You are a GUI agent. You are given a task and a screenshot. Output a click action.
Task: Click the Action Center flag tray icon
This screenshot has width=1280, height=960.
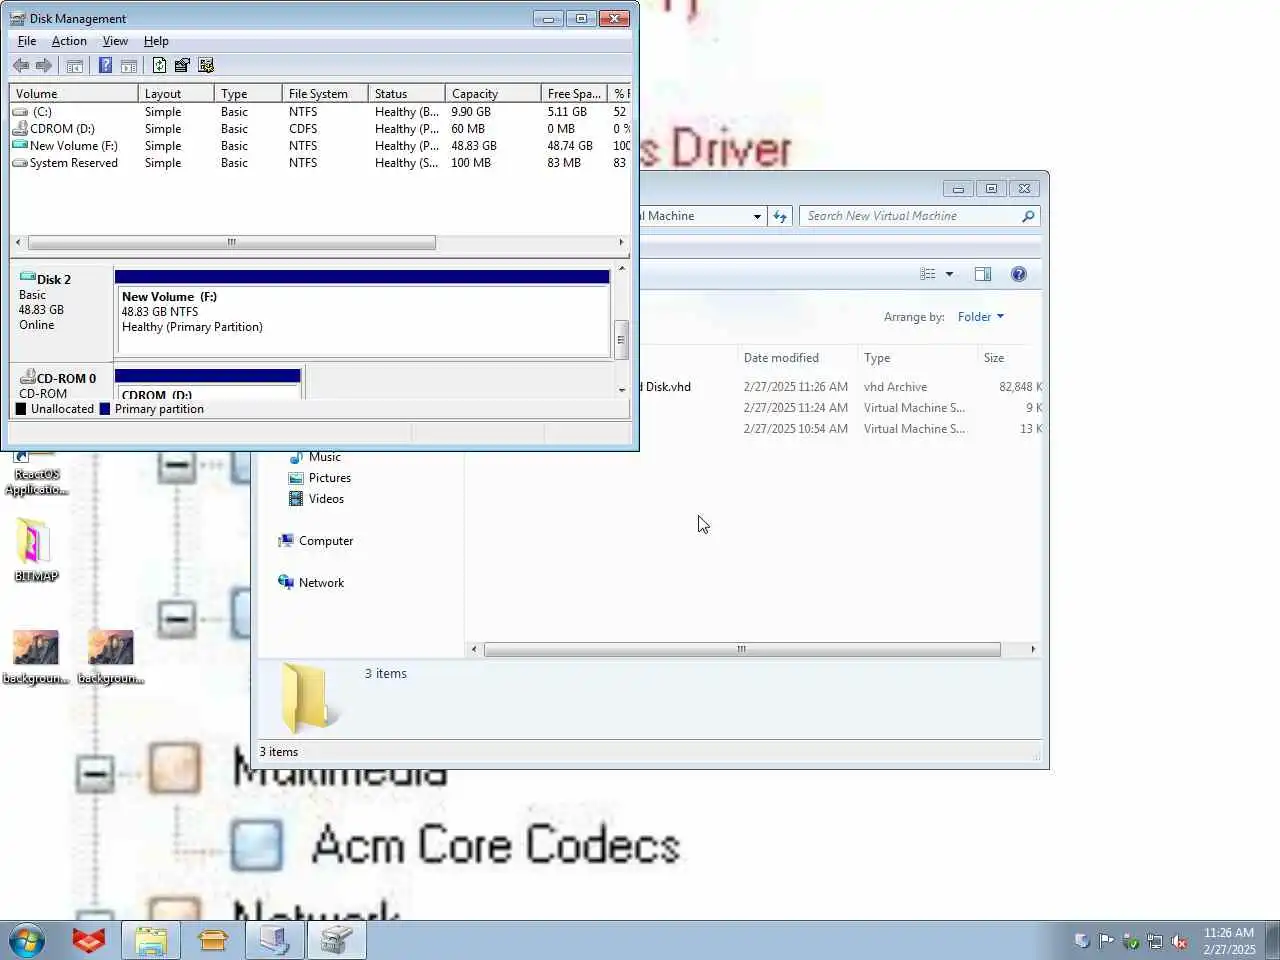[1106, 941]
